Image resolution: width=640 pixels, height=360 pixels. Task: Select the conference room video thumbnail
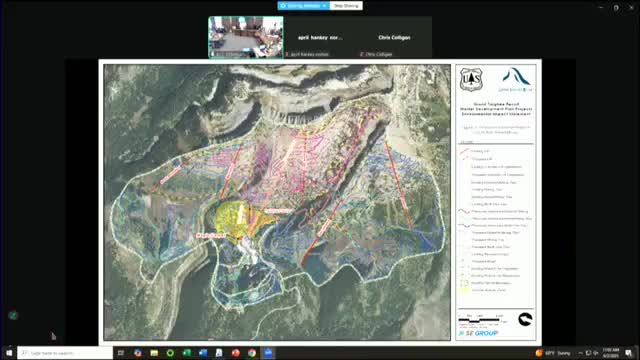246,37
